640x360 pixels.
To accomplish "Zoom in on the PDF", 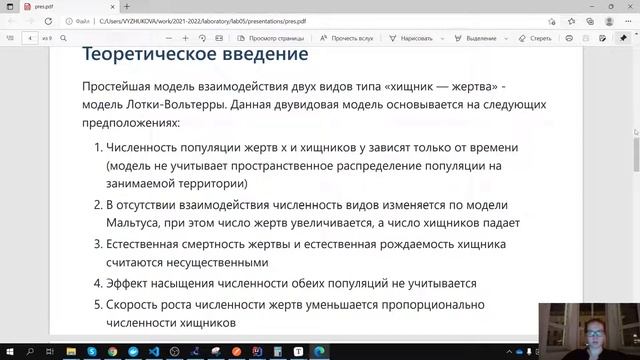I will (185, 38).
